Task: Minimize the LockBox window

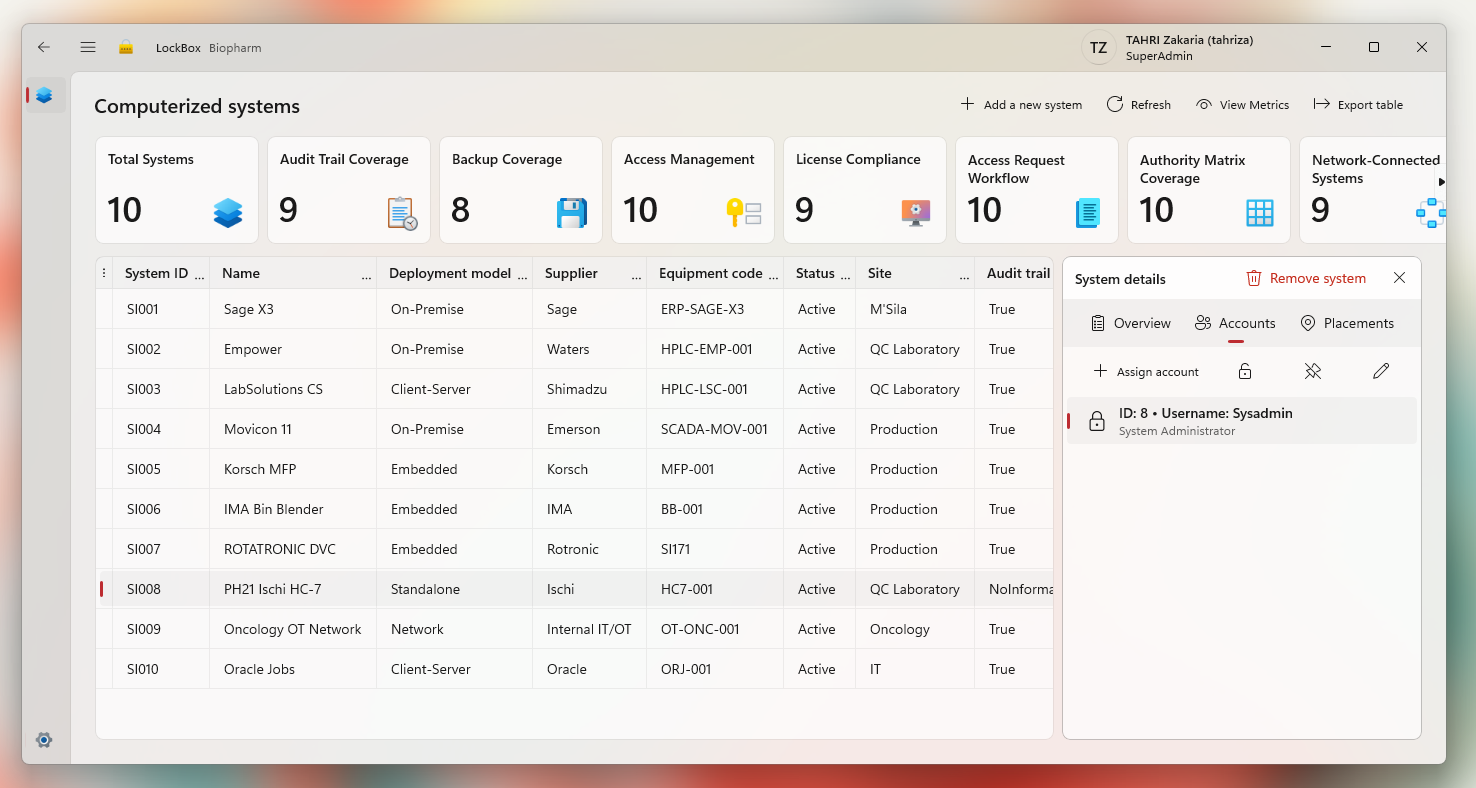Action: (x=1326, y=47)
